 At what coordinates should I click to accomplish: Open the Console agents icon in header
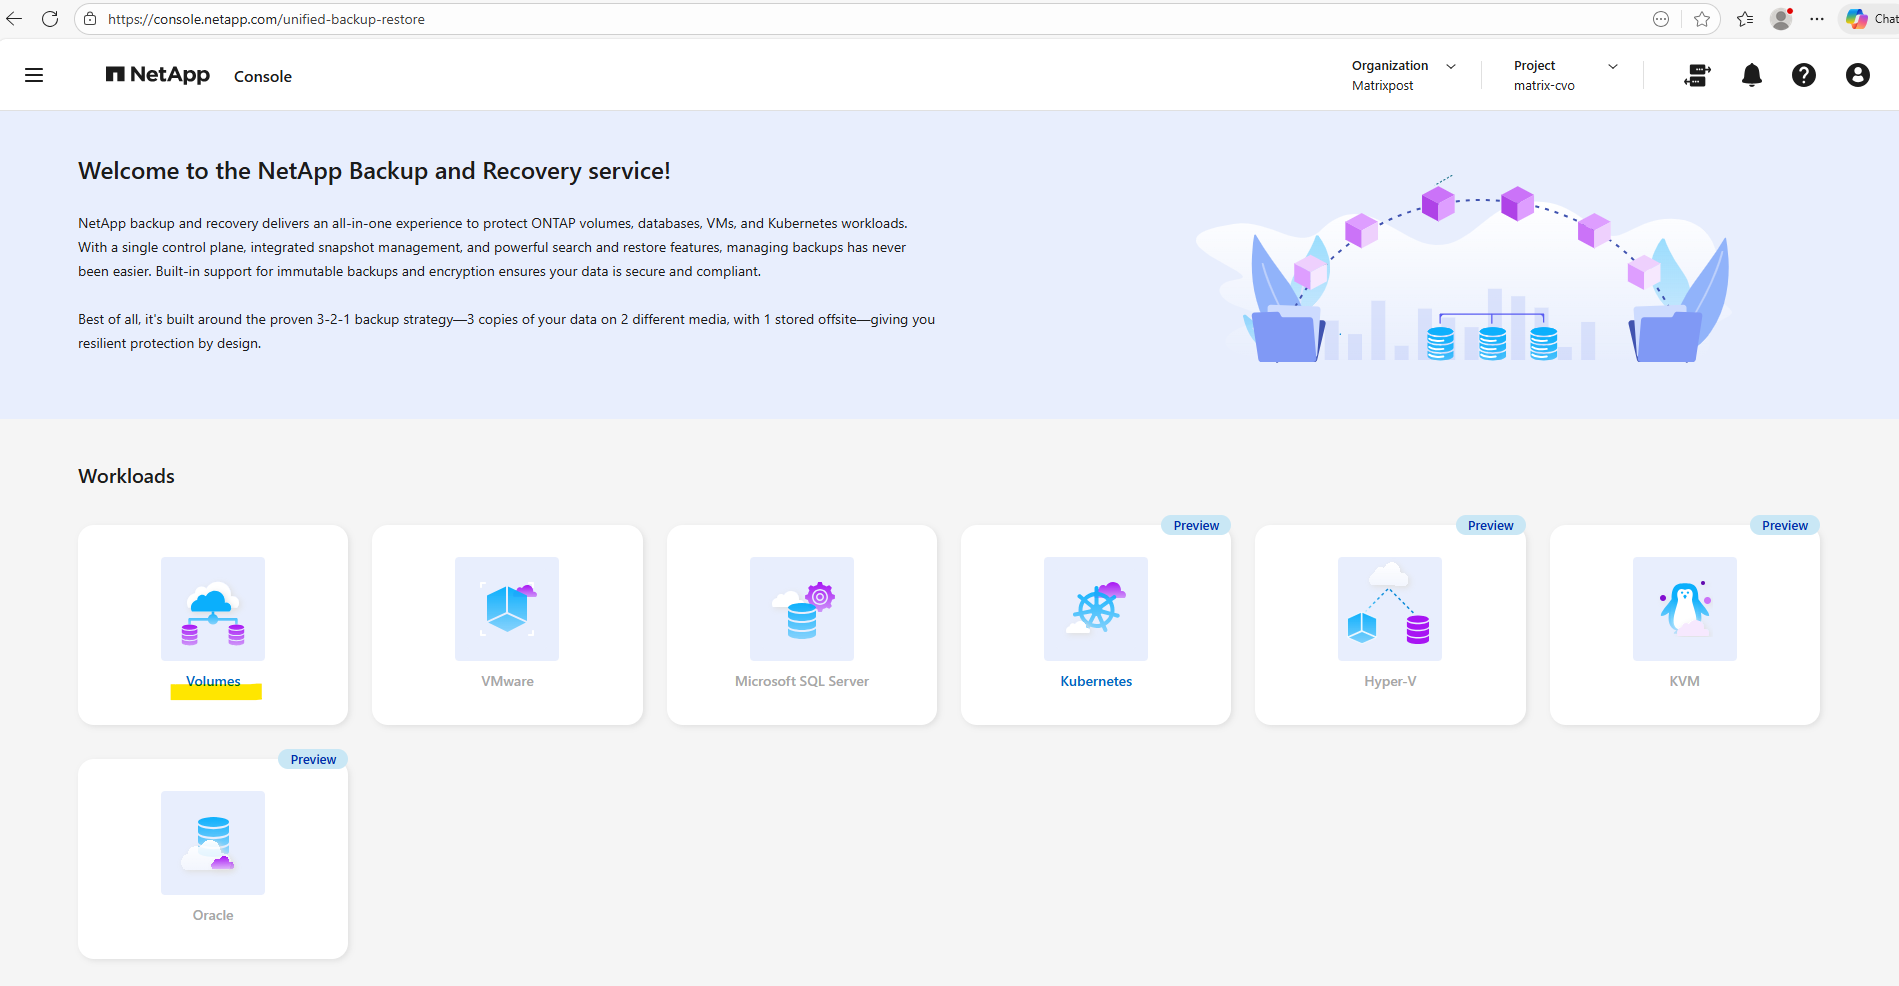coord(1697,75)
